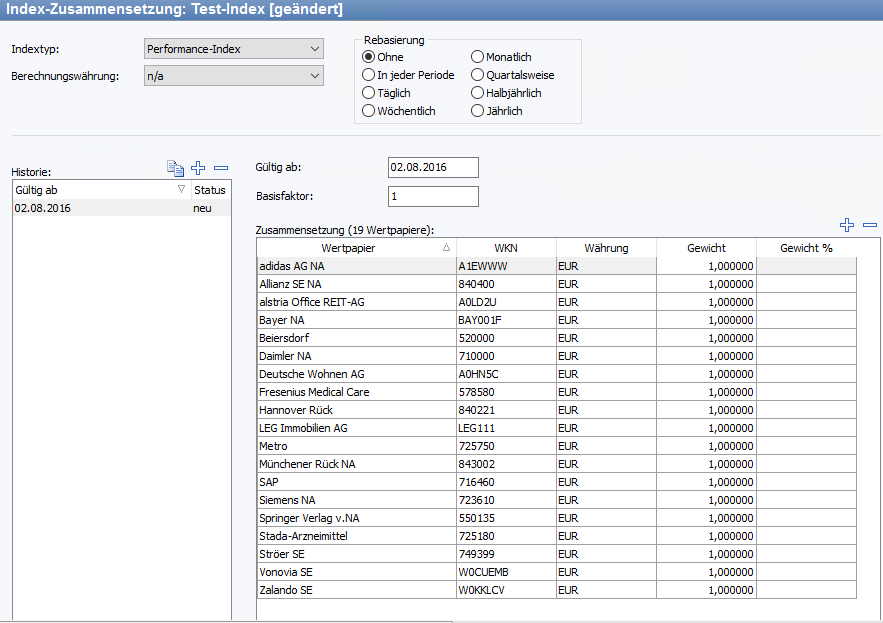Toggle sort arrow in Wertpapier column header

tap(446, 248)
